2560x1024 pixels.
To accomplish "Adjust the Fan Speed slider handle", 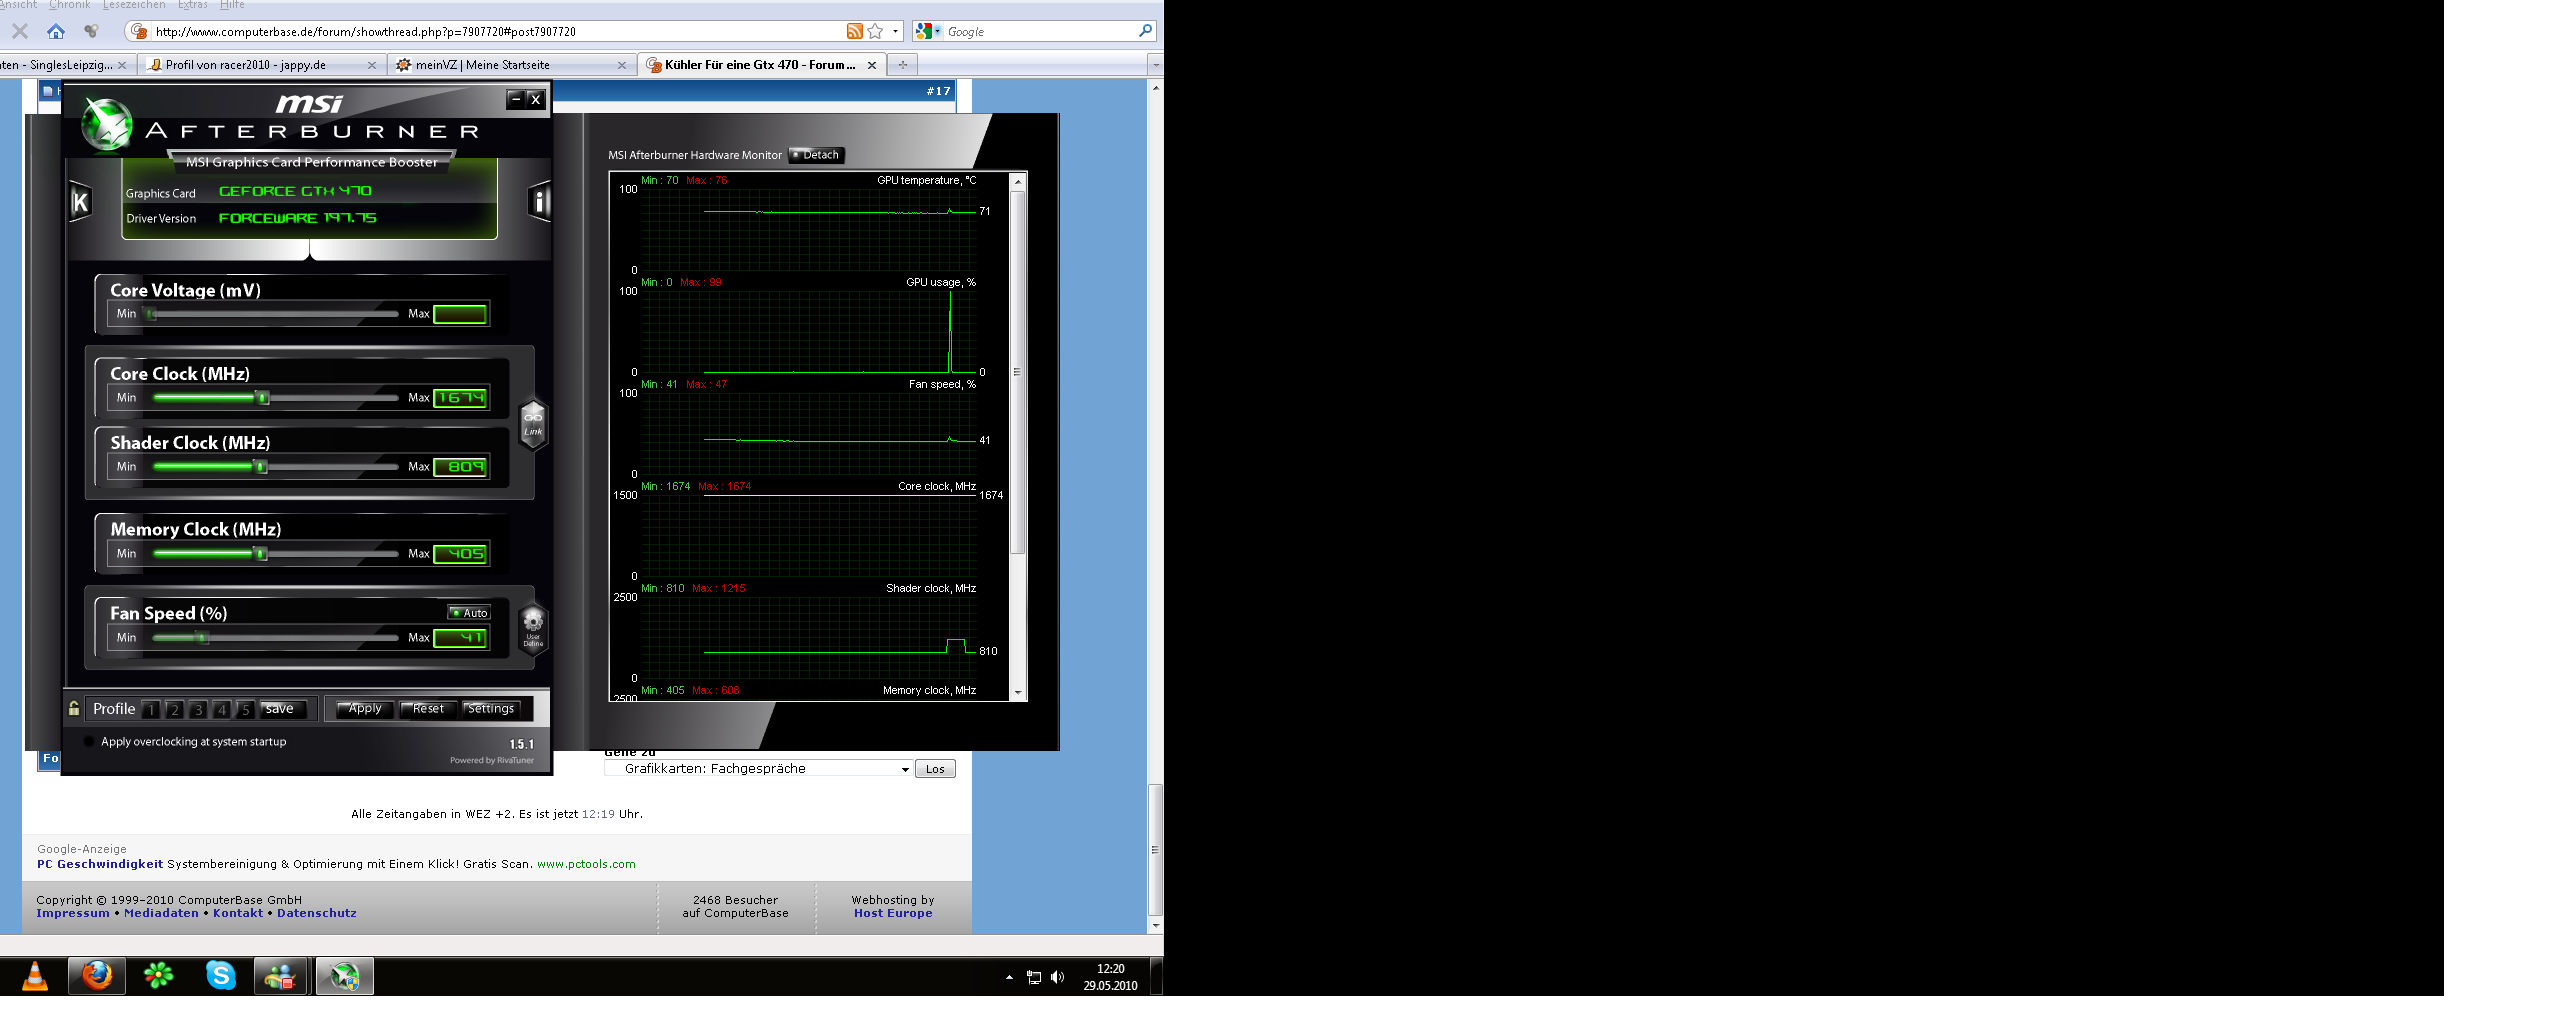I will click(x=203, y=638).
